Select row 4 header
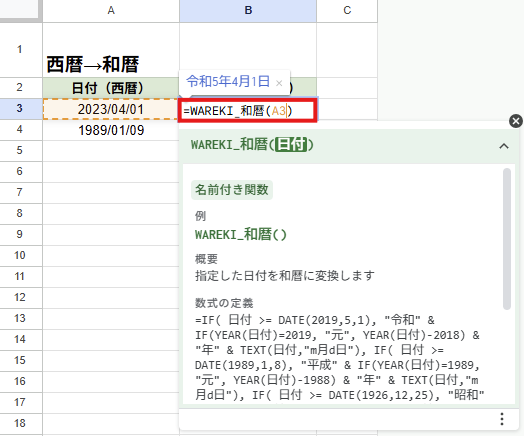Image resolution: width=524 pixels, height=436 pixels. pyautogui.click(x=20, y=130)
